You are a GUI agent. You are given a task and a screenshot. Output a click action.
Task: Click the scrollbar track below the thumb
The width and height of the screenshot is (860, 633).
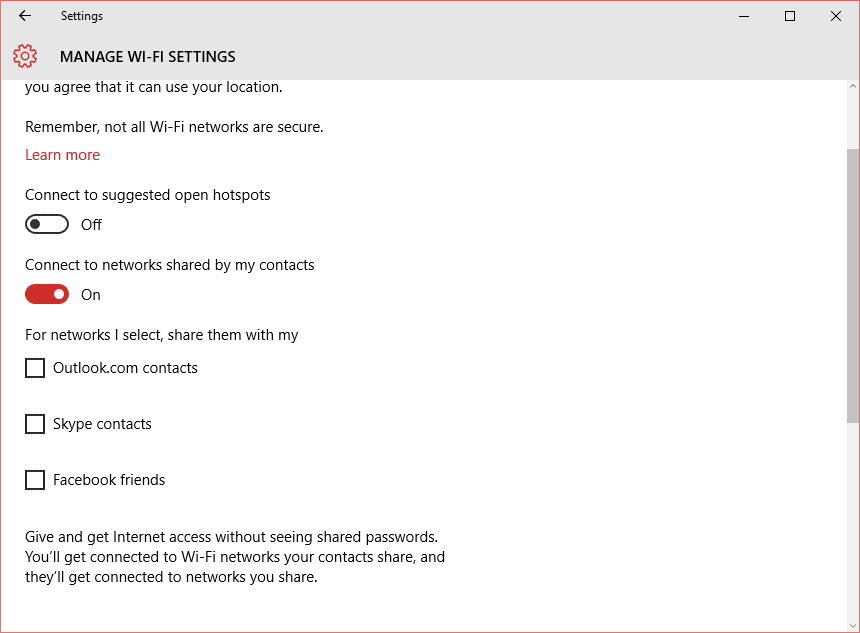(x=852, y=521)
